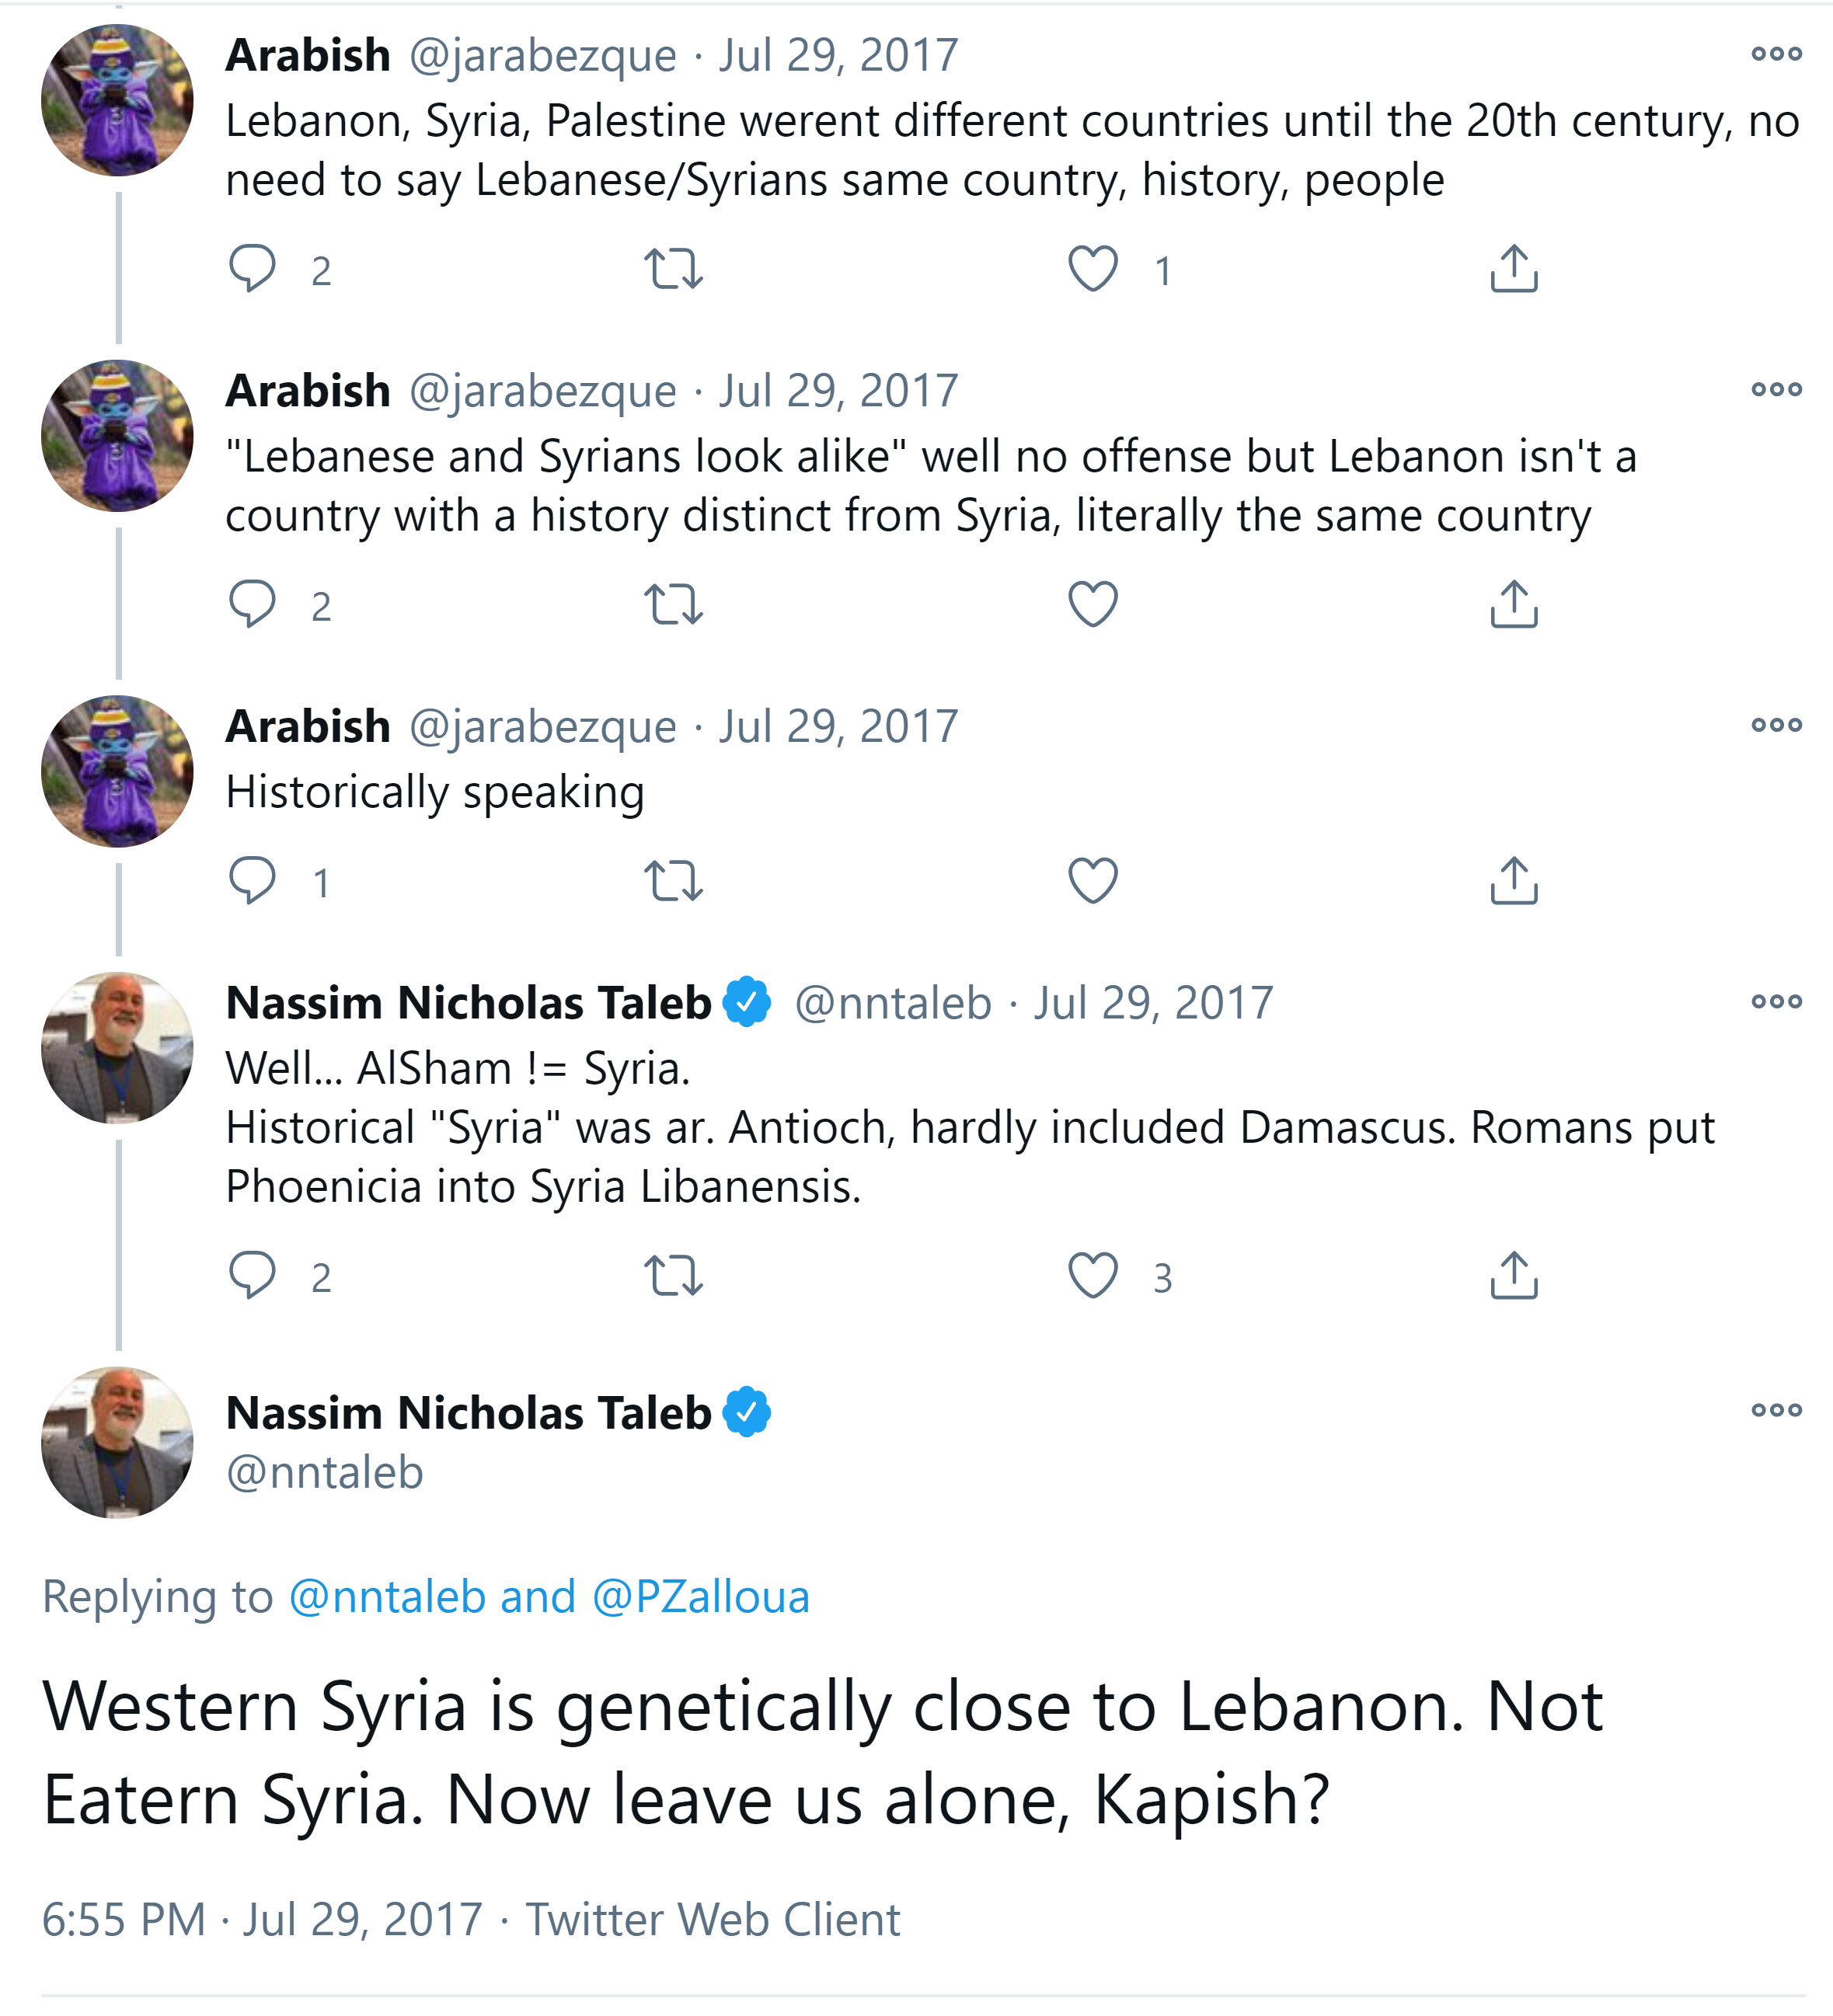Viewport: 1833px width, 2016px height.
Task: Open more options on main Taleb tweet
Action: point(1776,1410)
